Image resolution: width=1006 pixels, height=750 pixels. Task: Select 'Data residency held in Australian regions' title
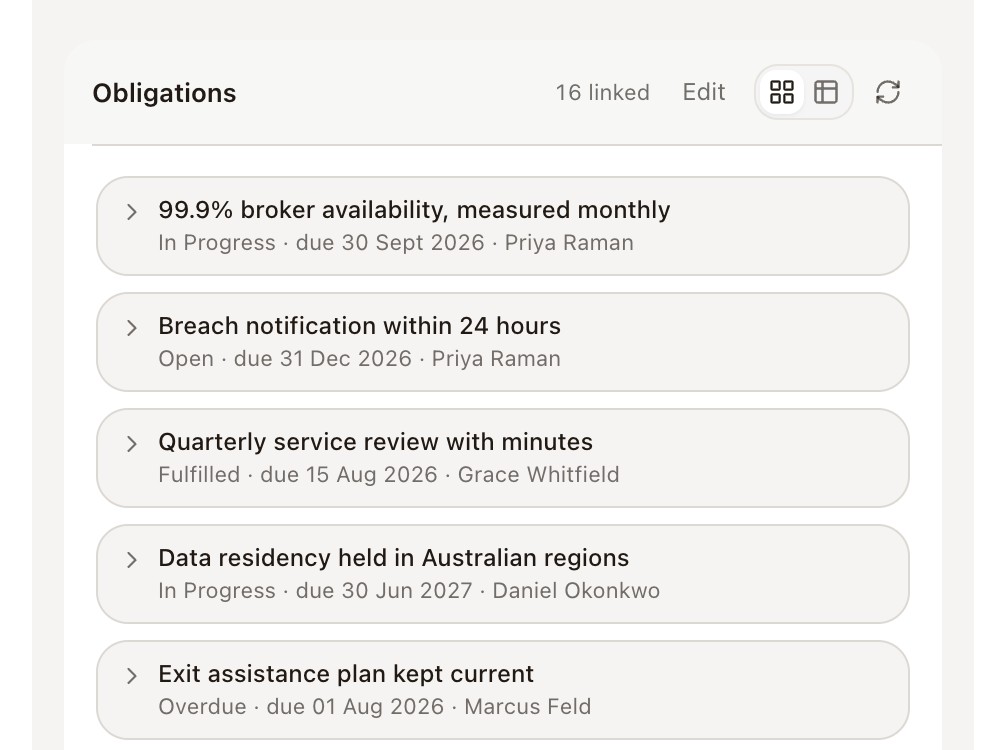393,558
